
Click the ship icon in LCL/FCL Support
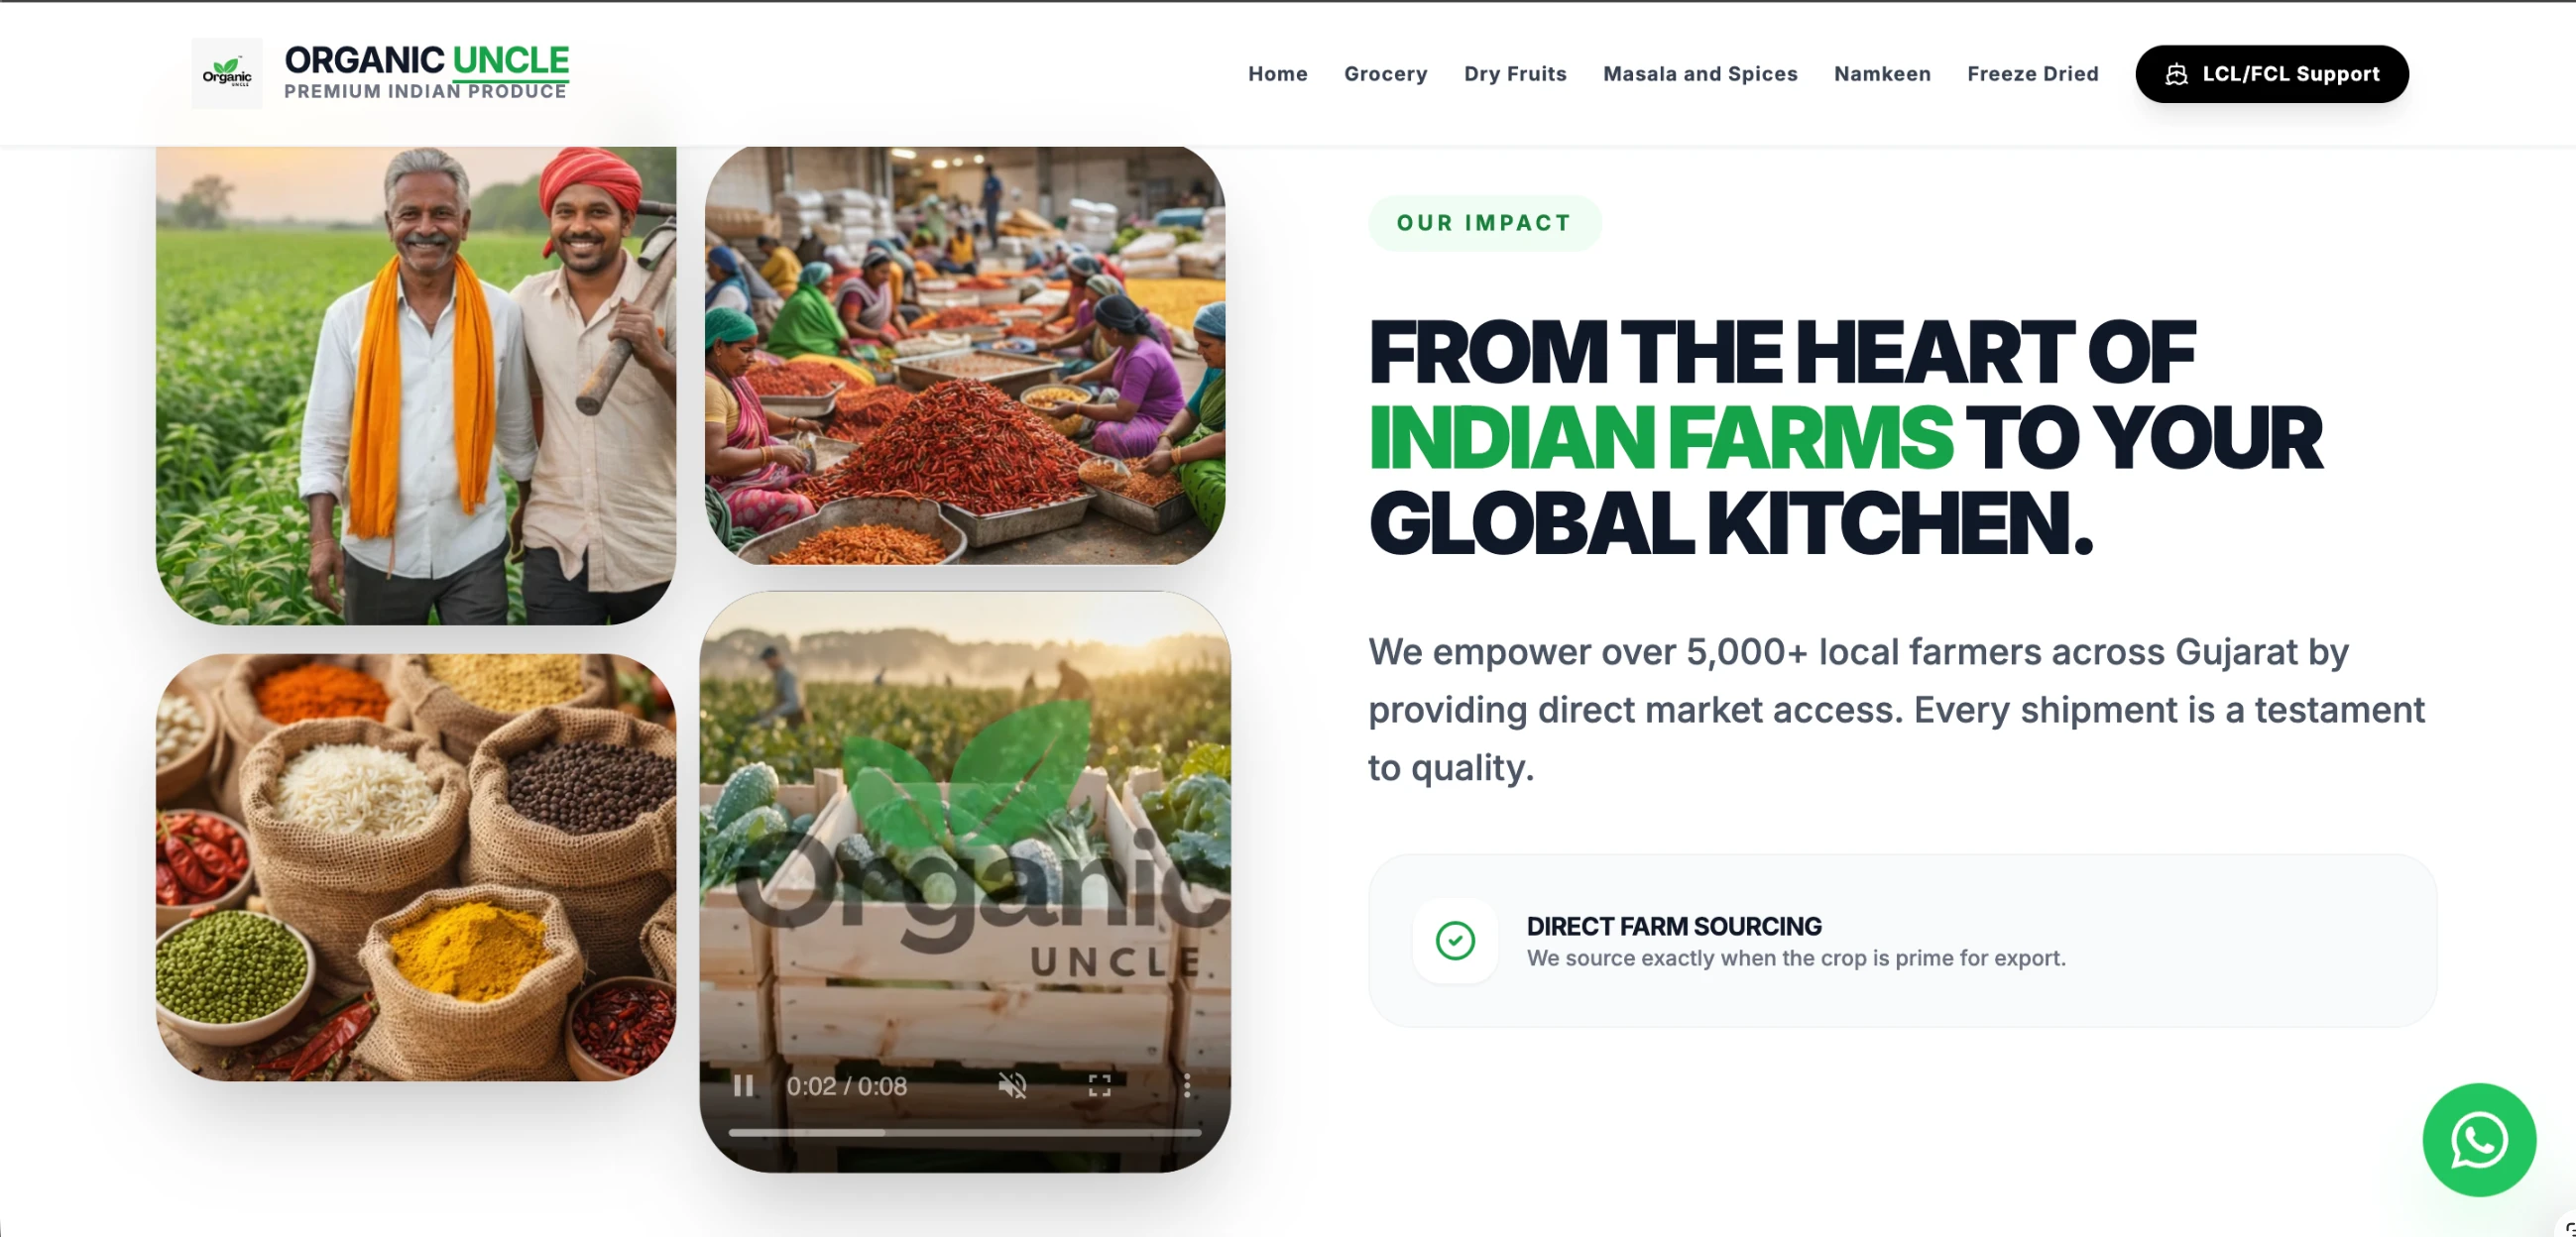(2177, 74)
